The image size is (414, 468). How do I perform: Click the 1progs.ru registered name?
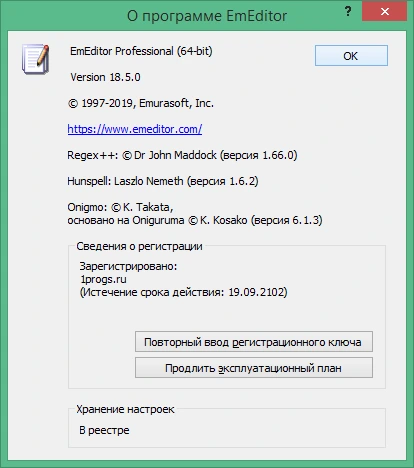[103, 279]
